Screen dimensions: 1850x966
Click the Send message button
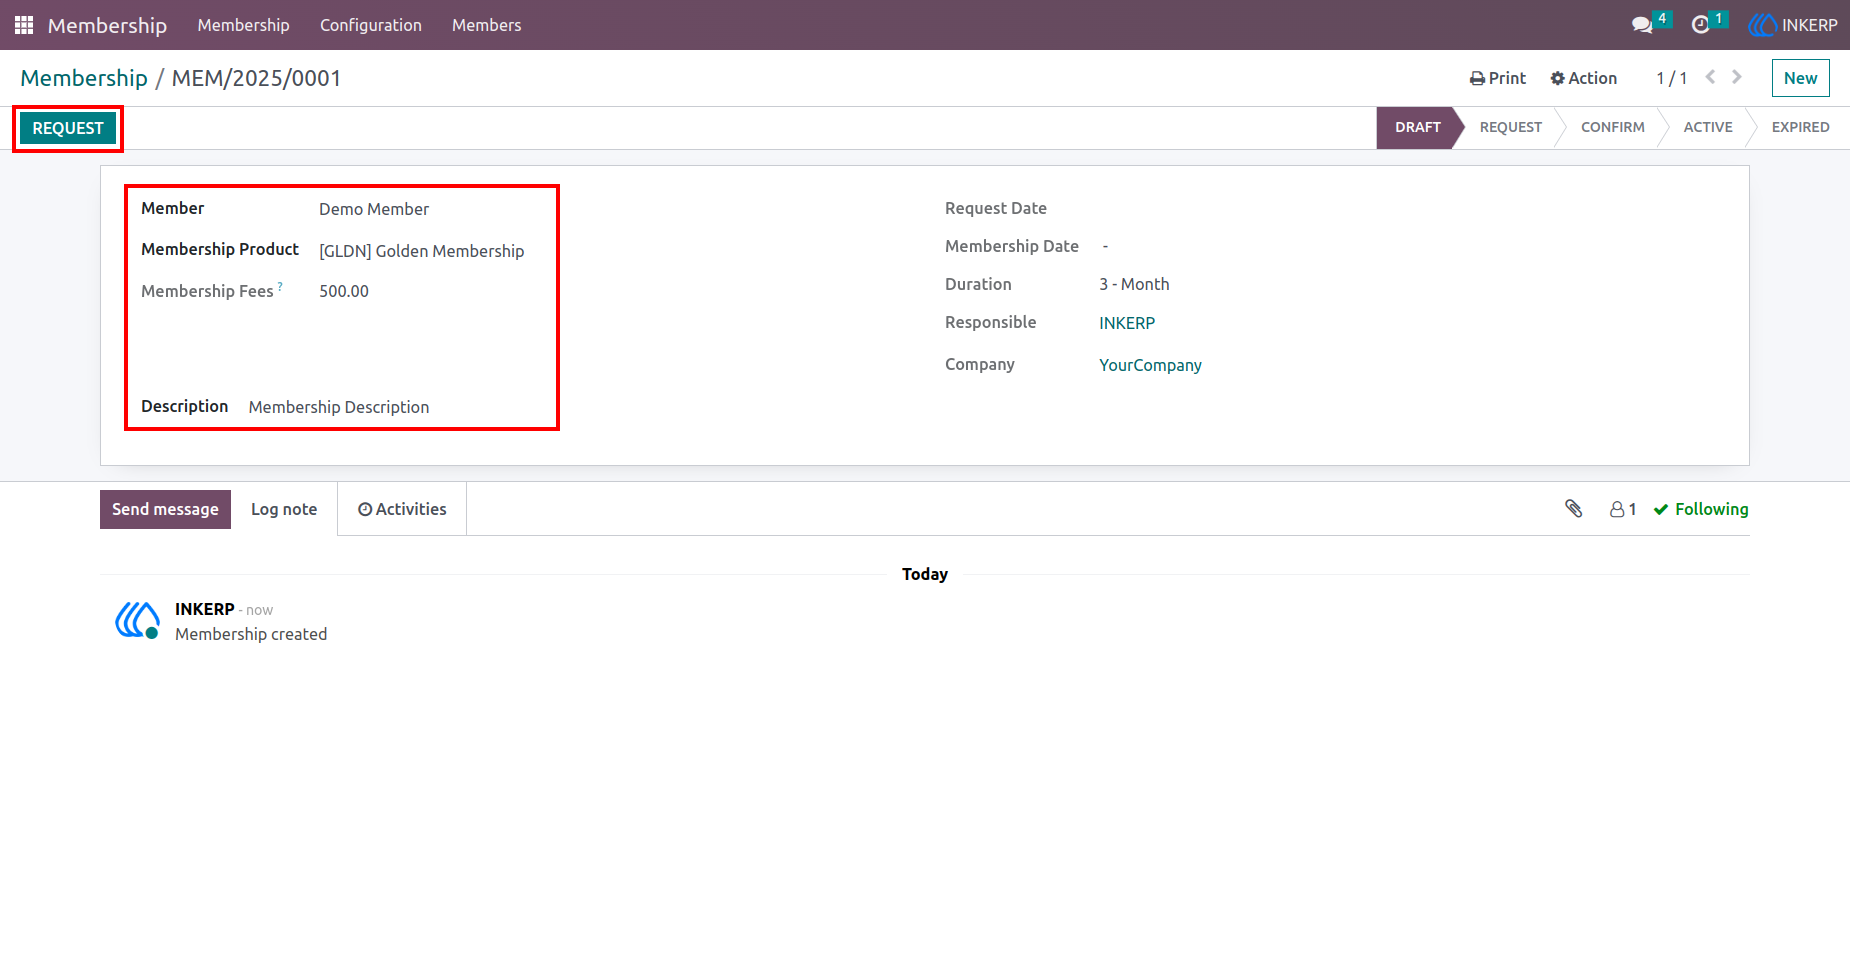(x=165, y=509)
